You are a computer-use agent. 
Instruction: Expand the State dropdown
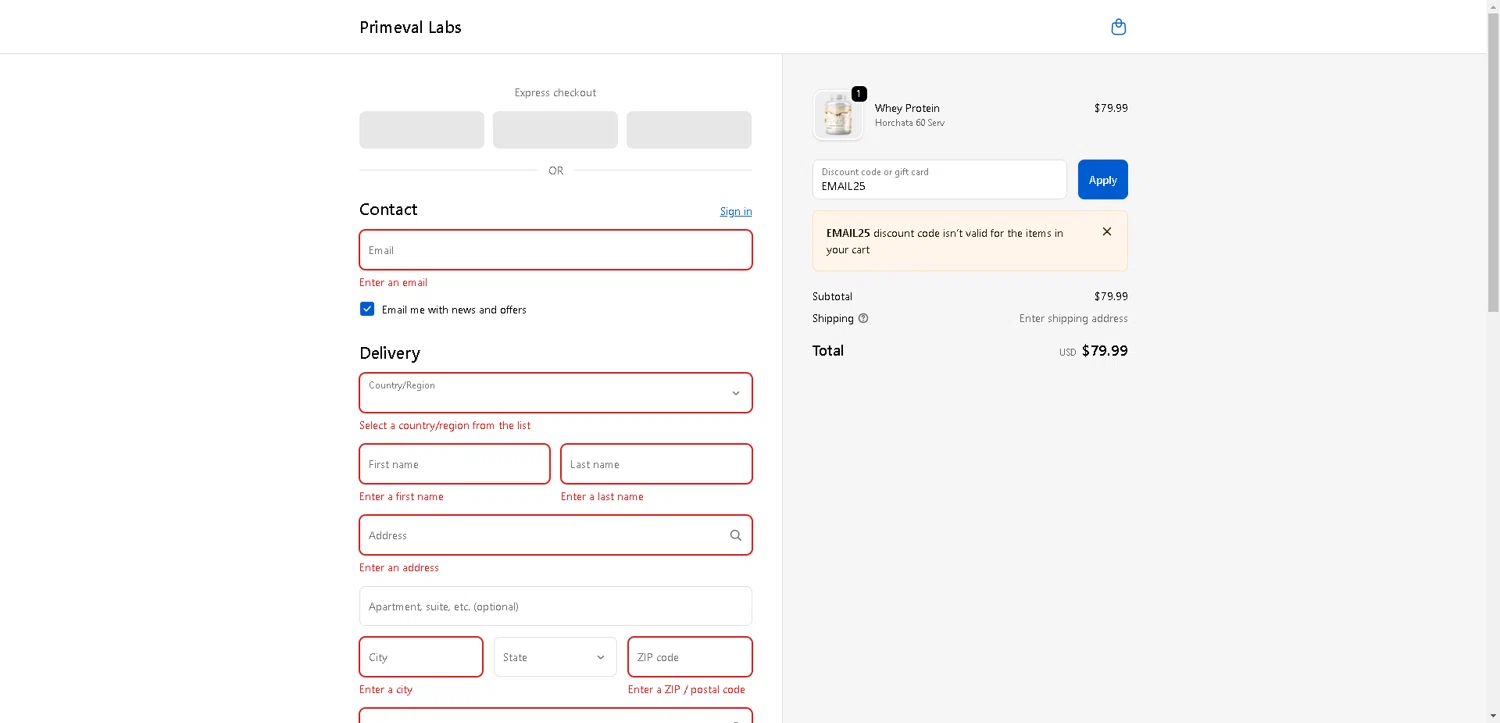(x=555, y=658)
